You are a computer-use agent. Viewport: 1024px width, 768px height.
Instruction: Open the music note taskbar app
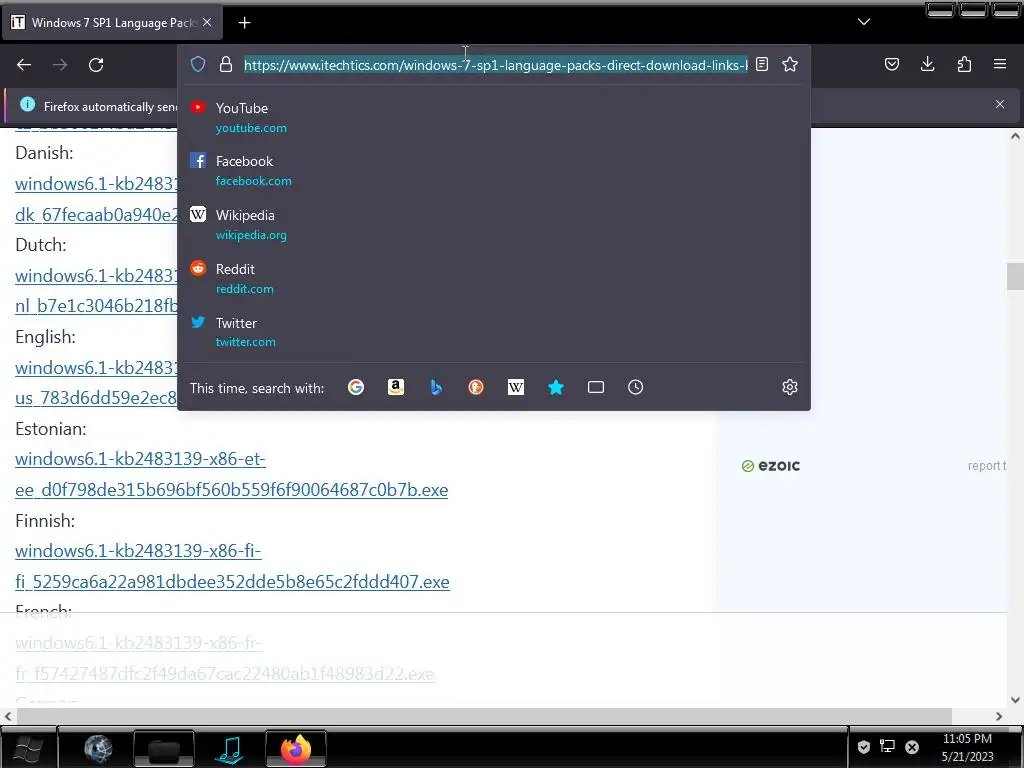point(230,748)
